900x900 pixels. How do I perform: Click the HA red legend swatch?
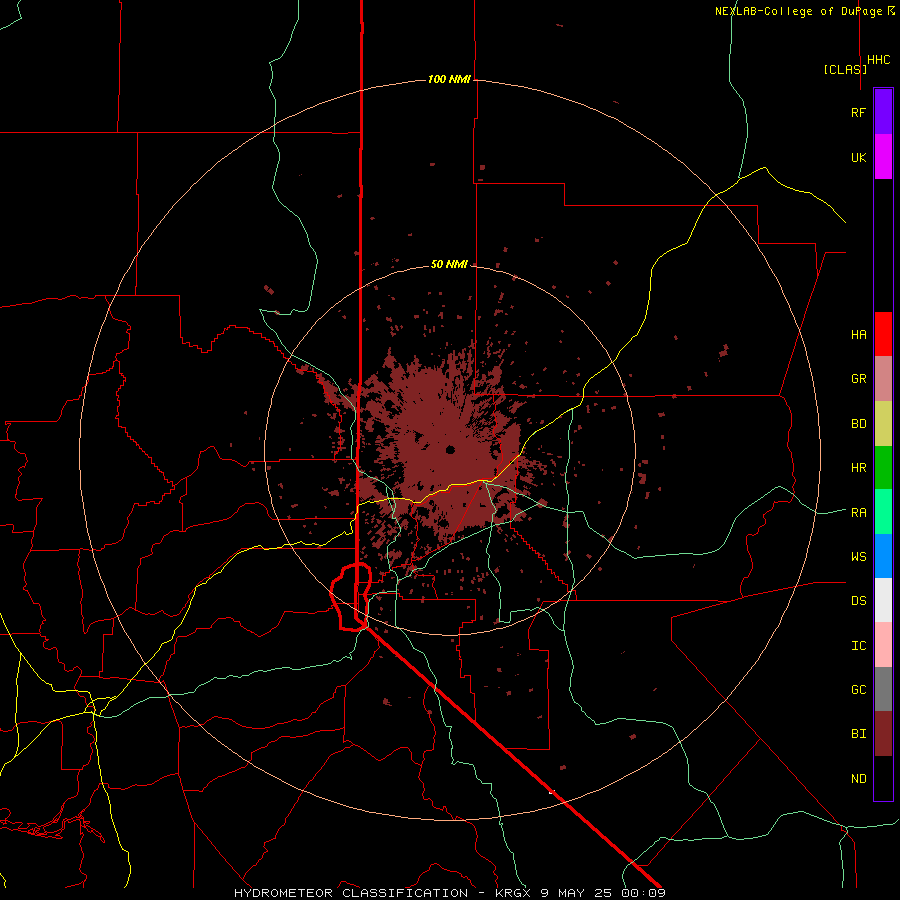click(x=883, y=334)
